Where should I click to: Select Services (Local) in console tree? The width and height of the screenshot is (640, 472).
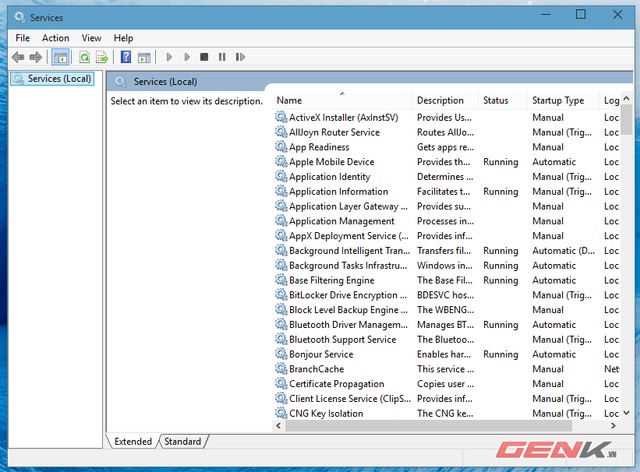pos(52,78)
